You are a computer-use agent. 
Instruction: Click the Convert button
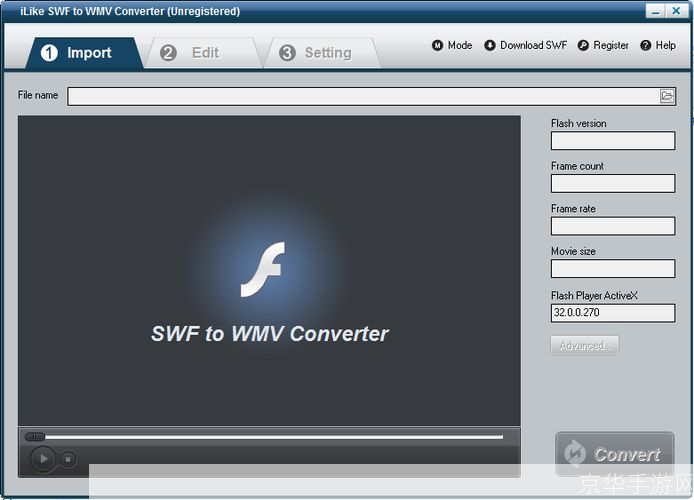(615, 454)
